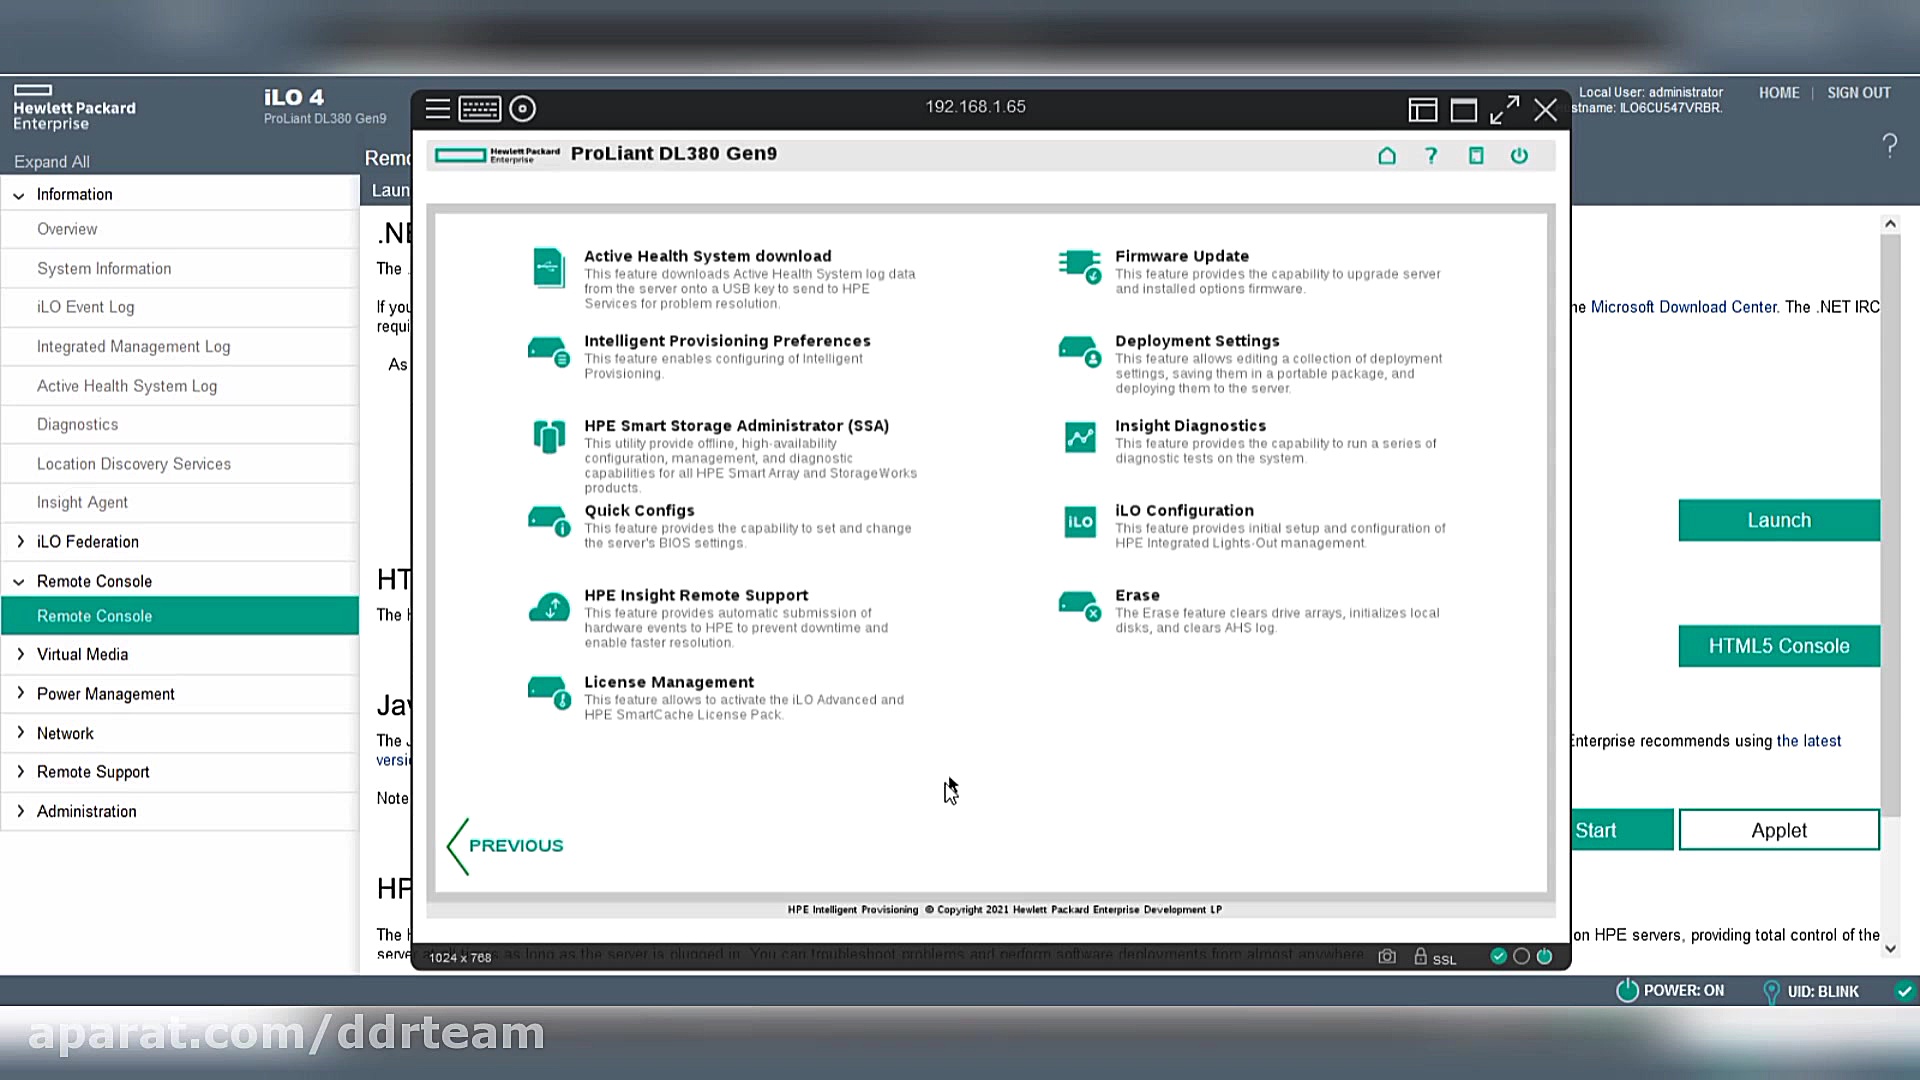The image size is (1920, 1080).
Task: Switch console to docked layout icon
Action: click(x=1422, y=110)
